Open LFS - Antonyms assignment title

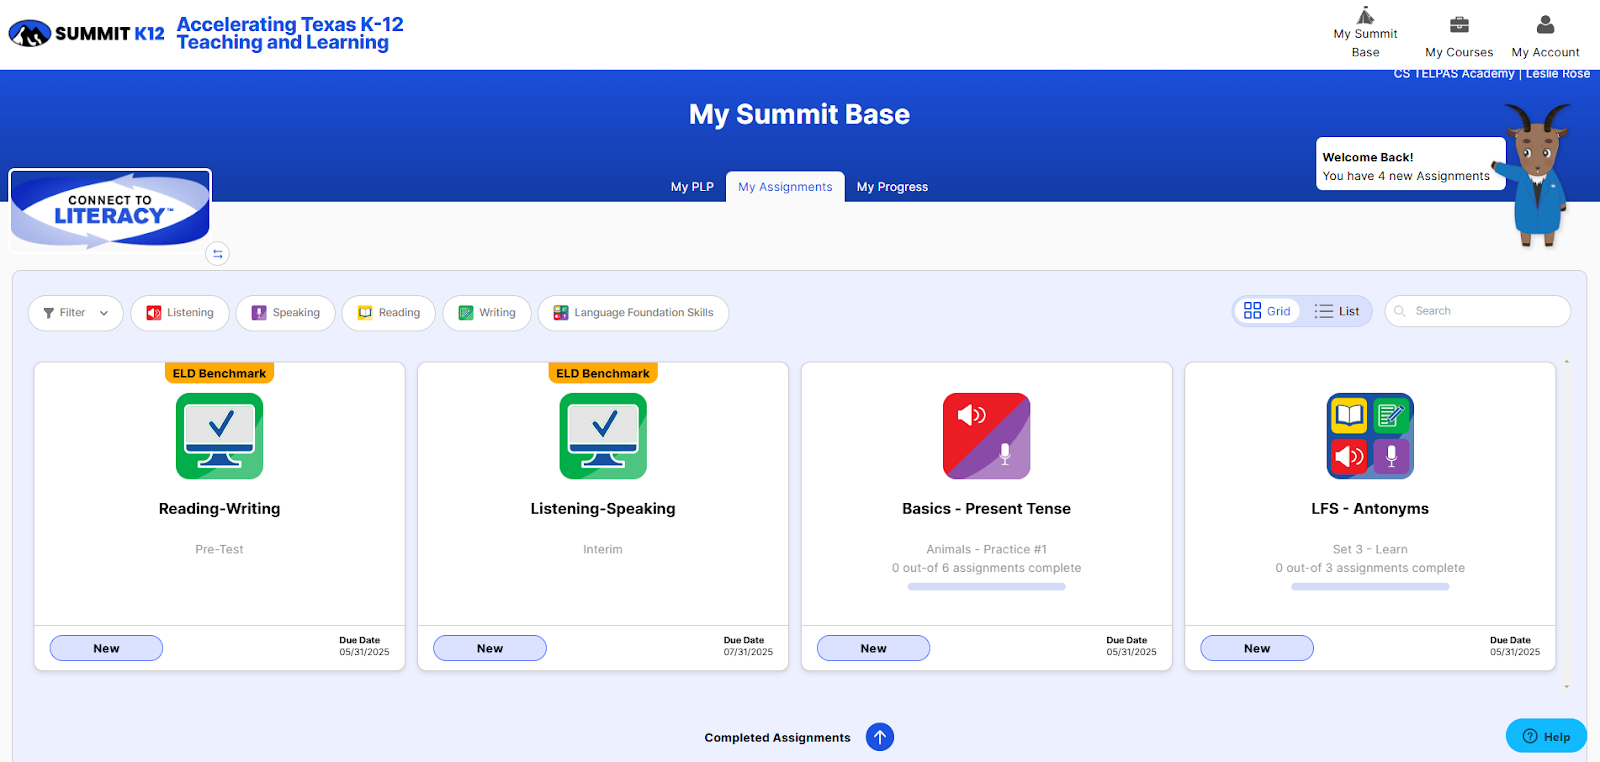1370,509
